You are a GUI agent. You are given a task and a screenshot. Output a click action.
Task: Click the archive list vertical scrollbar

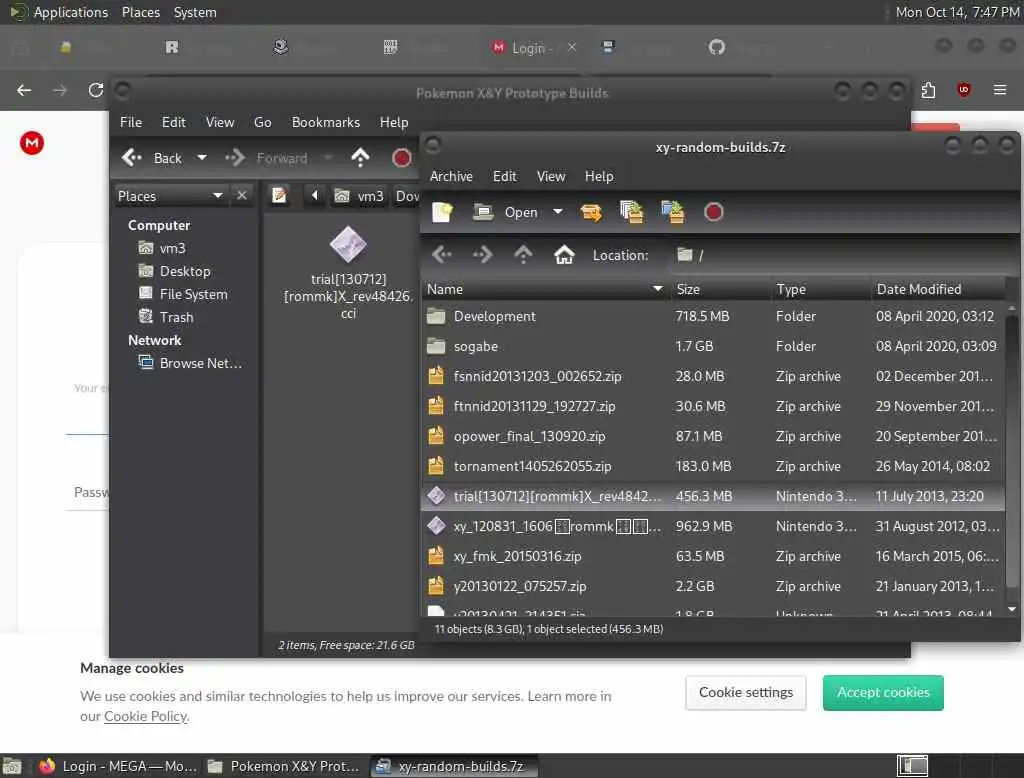1012,451
